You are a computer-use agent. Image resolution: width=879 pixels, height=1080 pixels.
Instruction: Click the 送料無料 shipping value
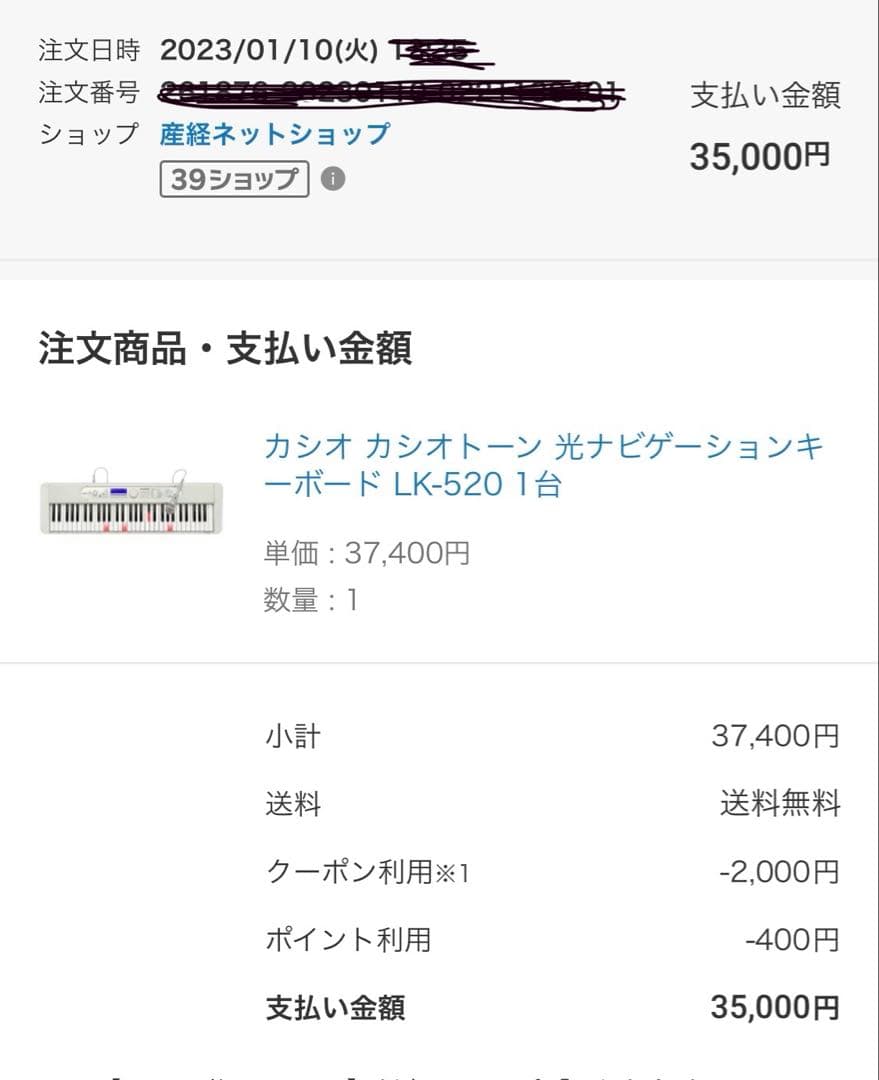coord(780,804)
